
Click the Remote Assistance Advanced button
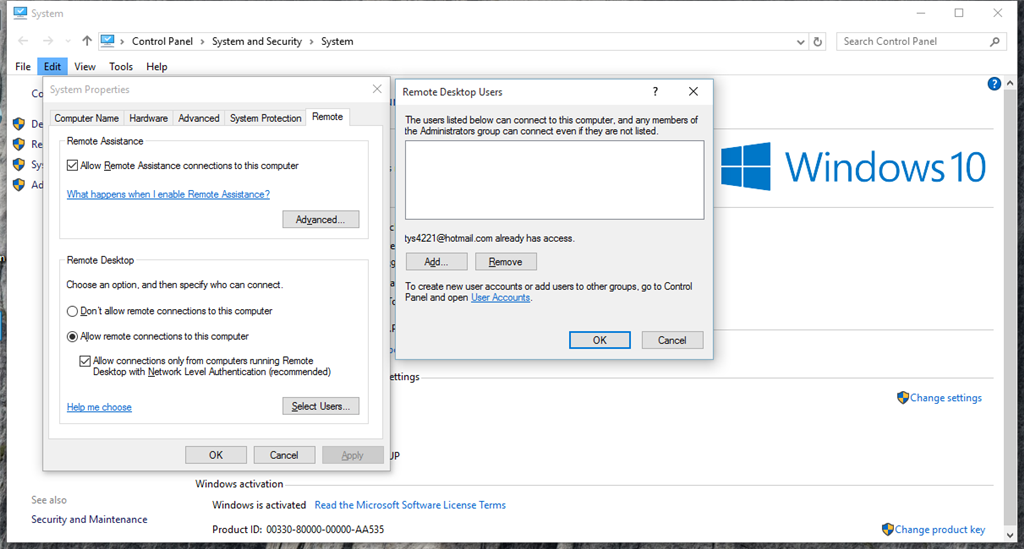[x=321, y=219]
